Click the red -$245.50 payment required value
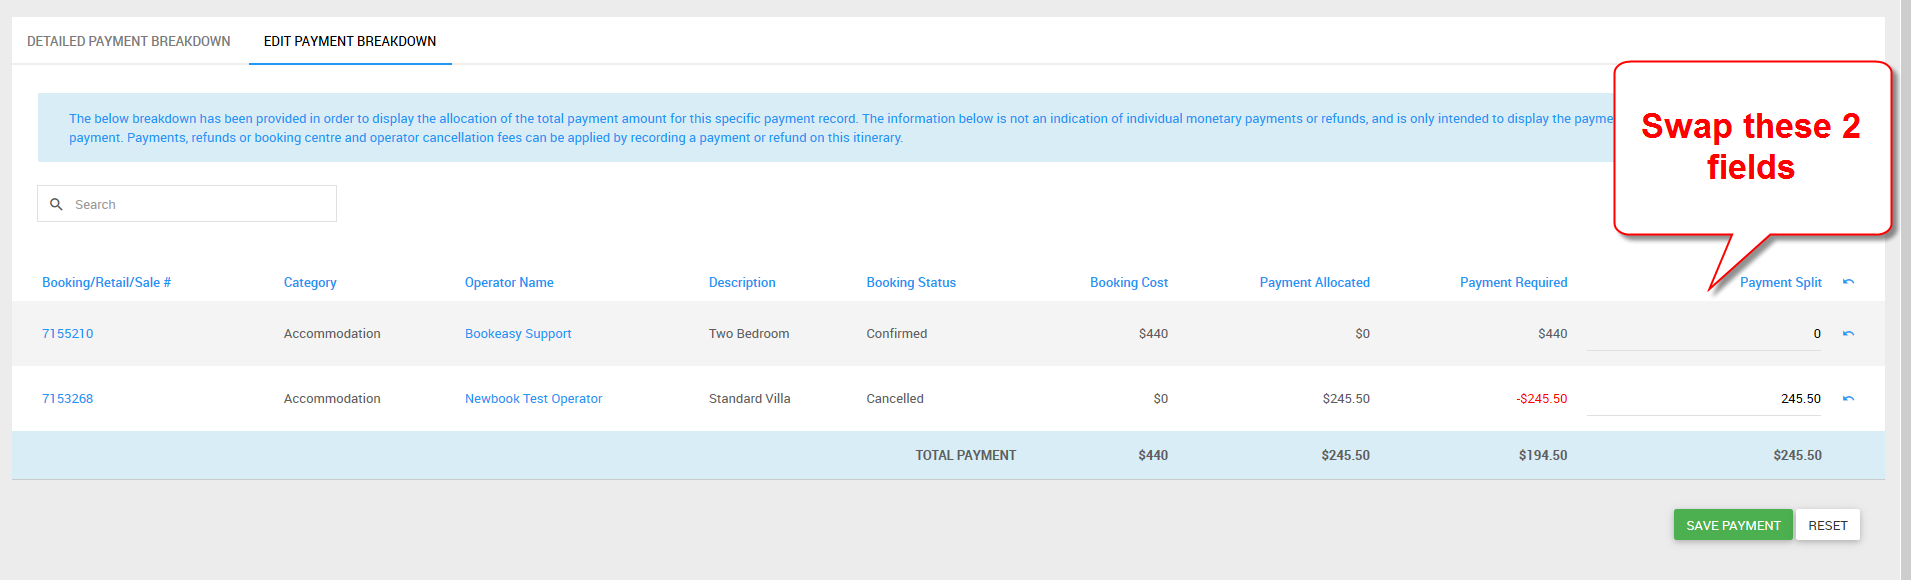Screen dimensions: 1911x580 click(1541, 399)
